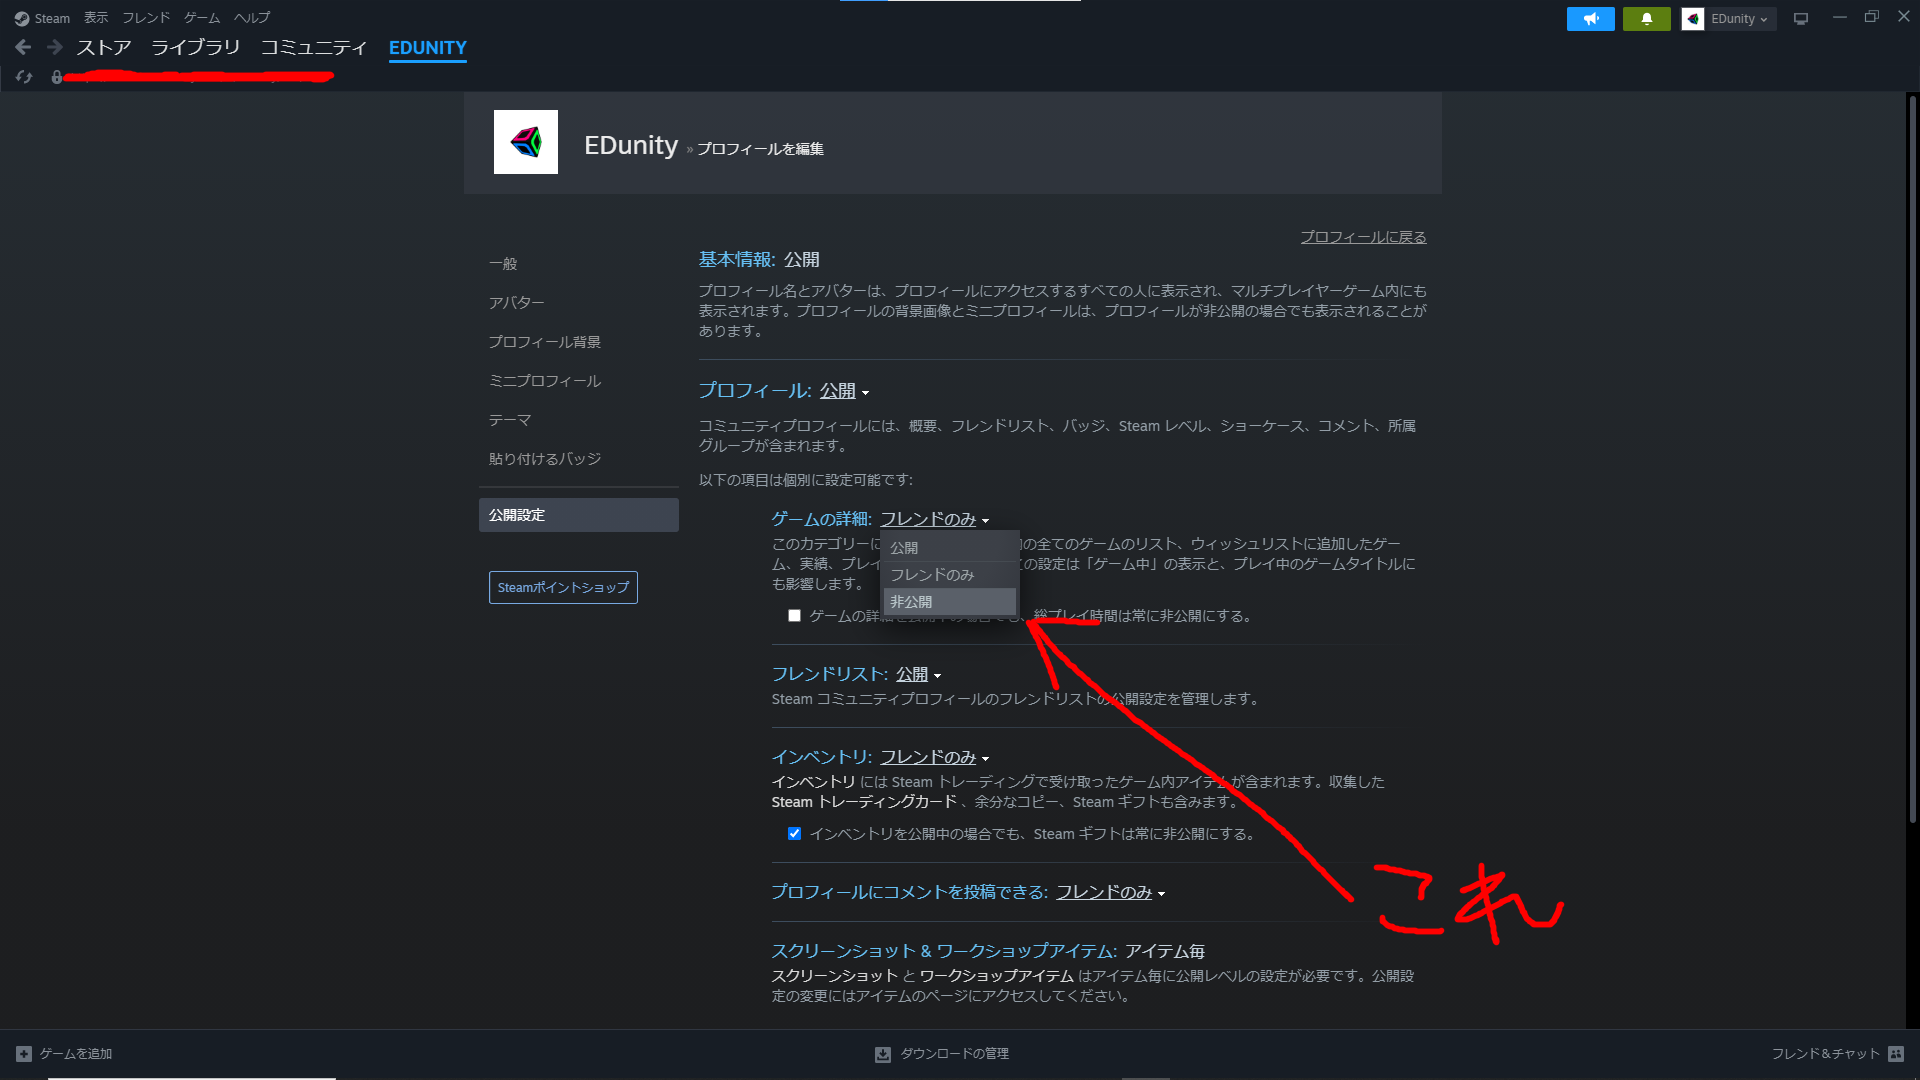Open the Steam announcements megaphone icon

pos(1590,18)
